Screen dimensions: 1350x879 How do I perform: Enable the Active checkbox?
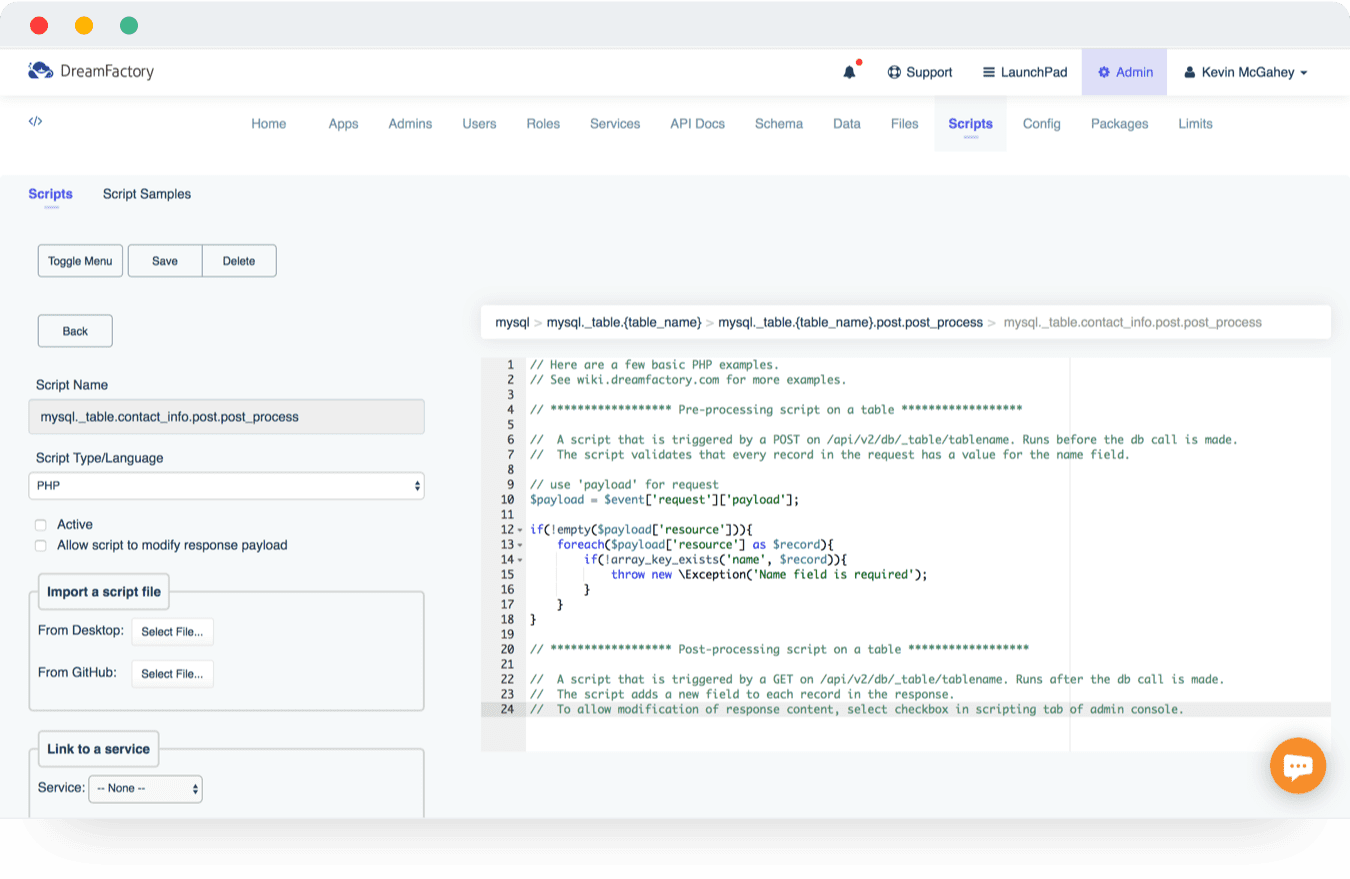point(41,524)
